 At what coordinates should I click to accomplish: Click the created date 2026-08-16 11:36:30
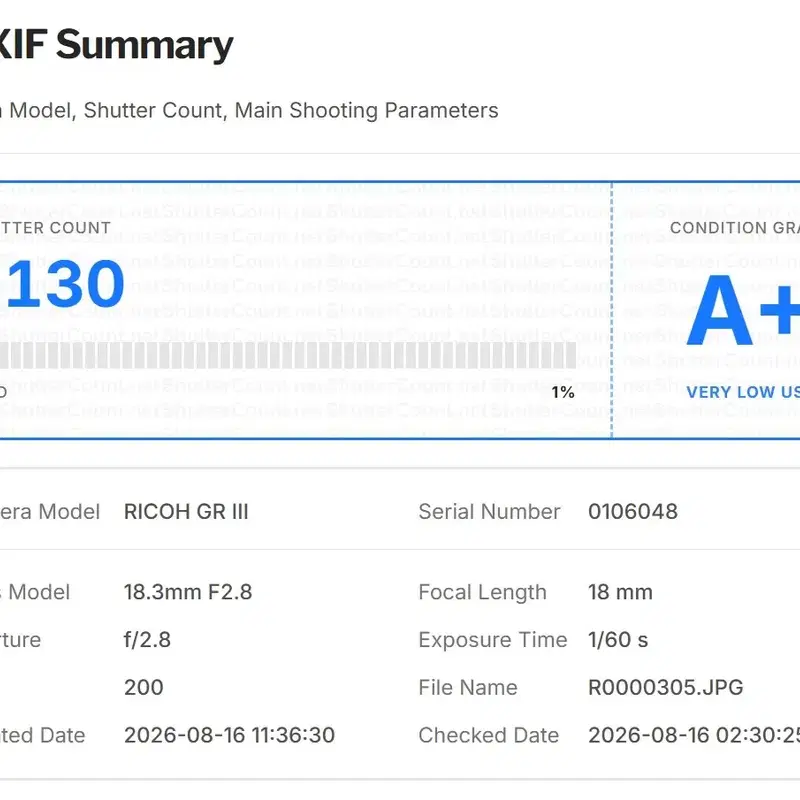pos(229,735)
